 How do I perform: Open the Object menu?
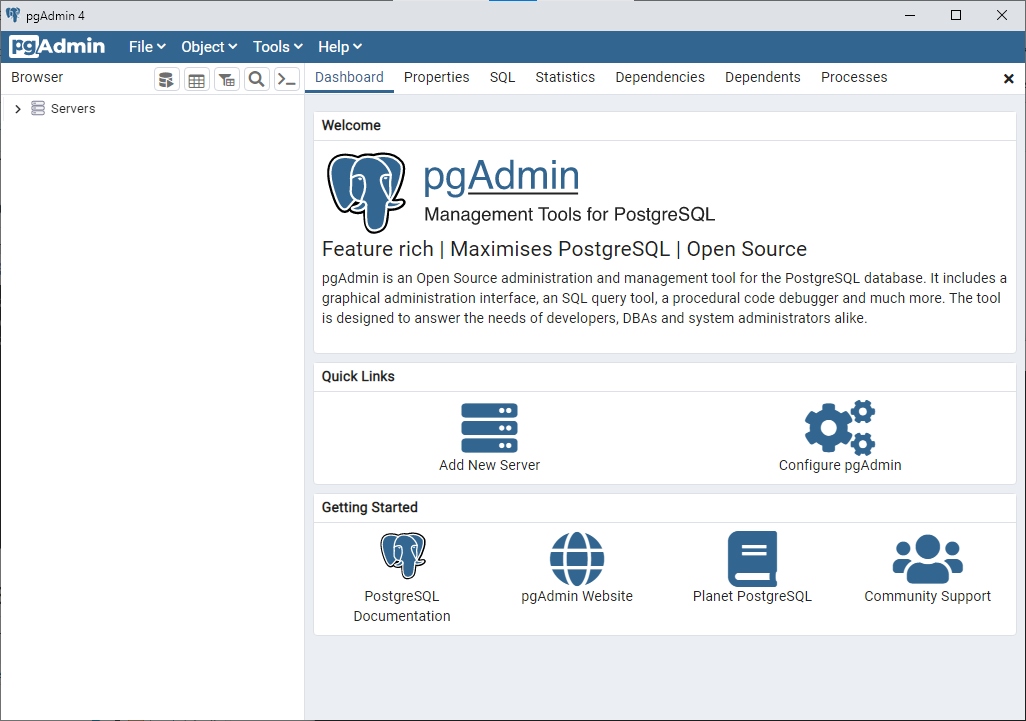pos(209,47)
